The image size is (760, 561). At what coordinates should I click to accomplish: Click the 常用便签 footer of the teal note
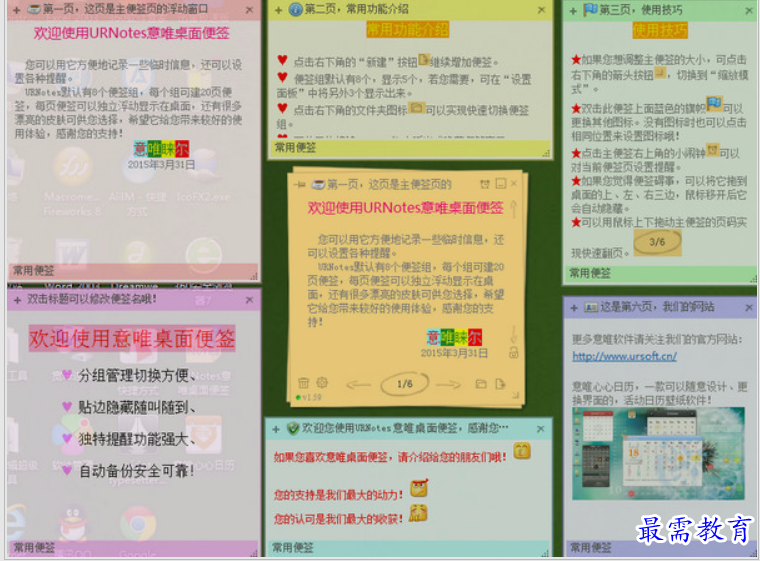pyautogui.click(x=293, y=548)
